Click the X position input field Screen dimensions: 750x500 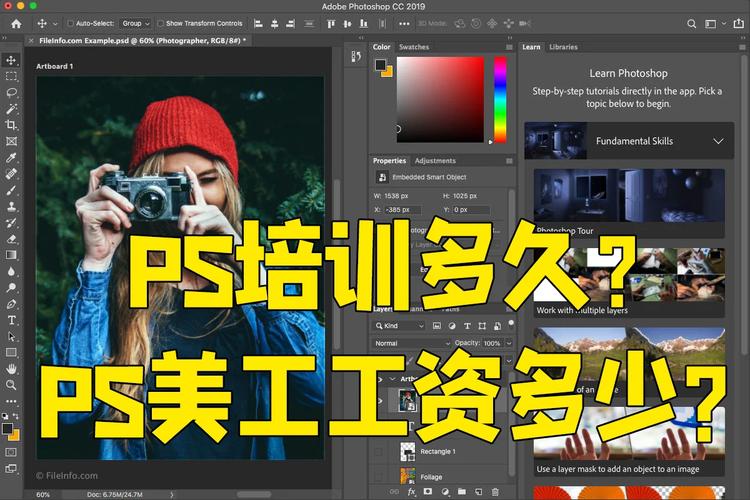(403, 210)
